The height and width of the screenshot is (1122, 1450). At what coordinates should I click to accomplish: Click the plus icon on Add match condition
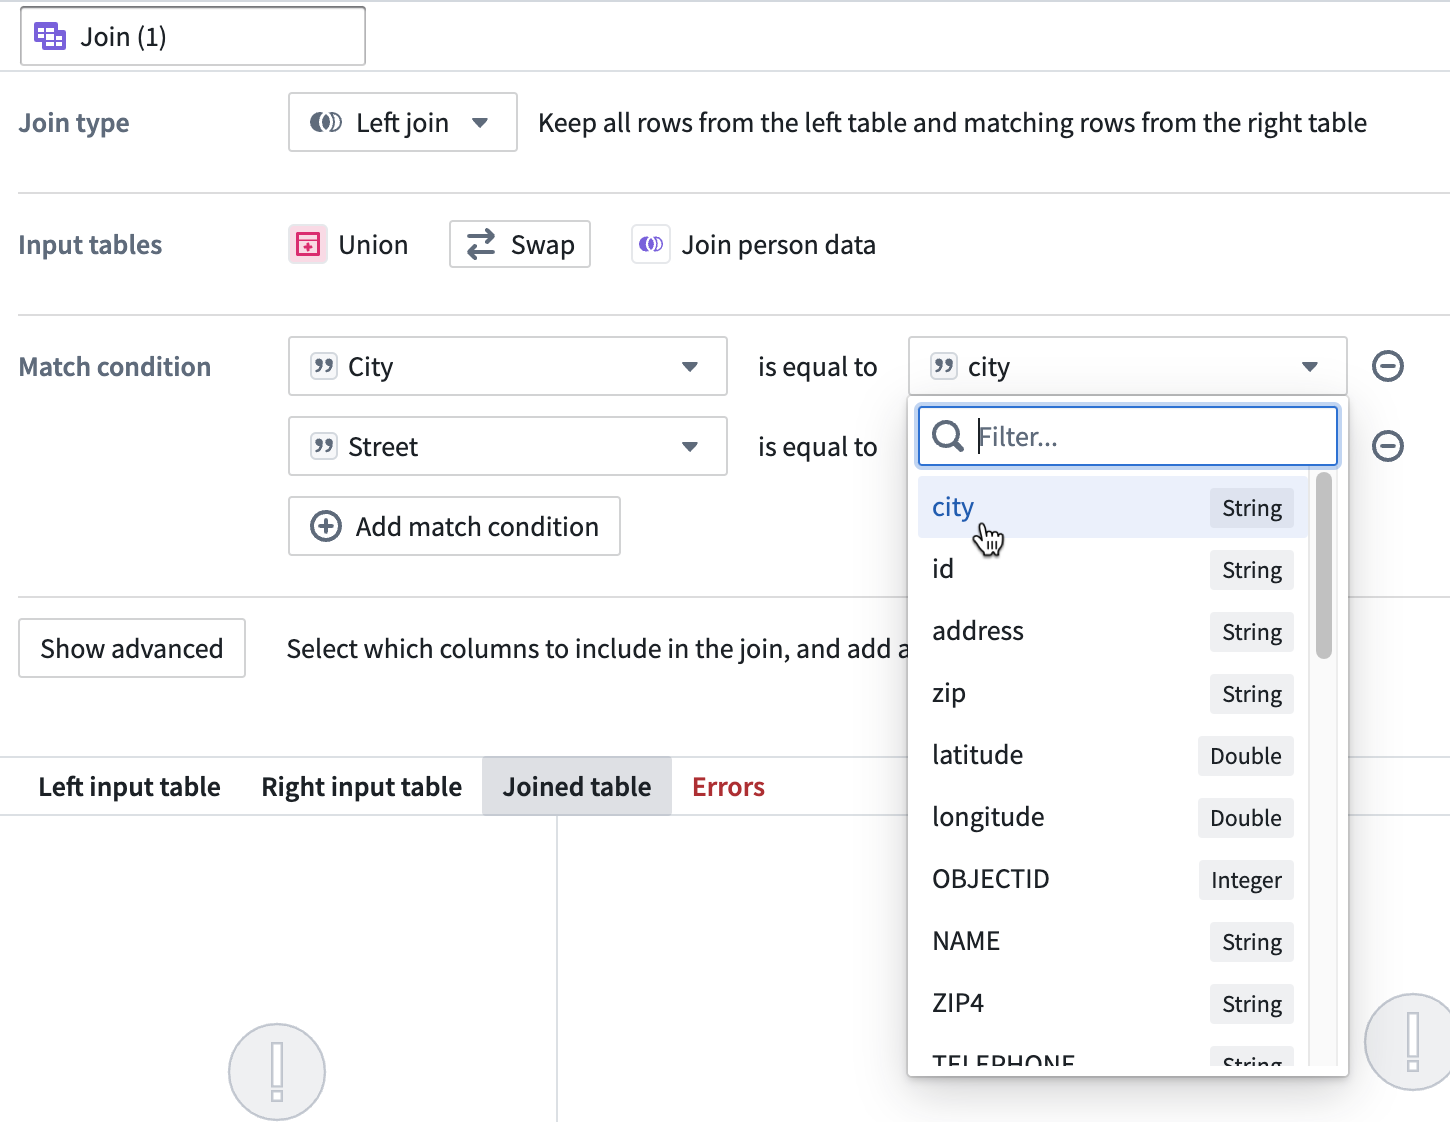point(326,526)
